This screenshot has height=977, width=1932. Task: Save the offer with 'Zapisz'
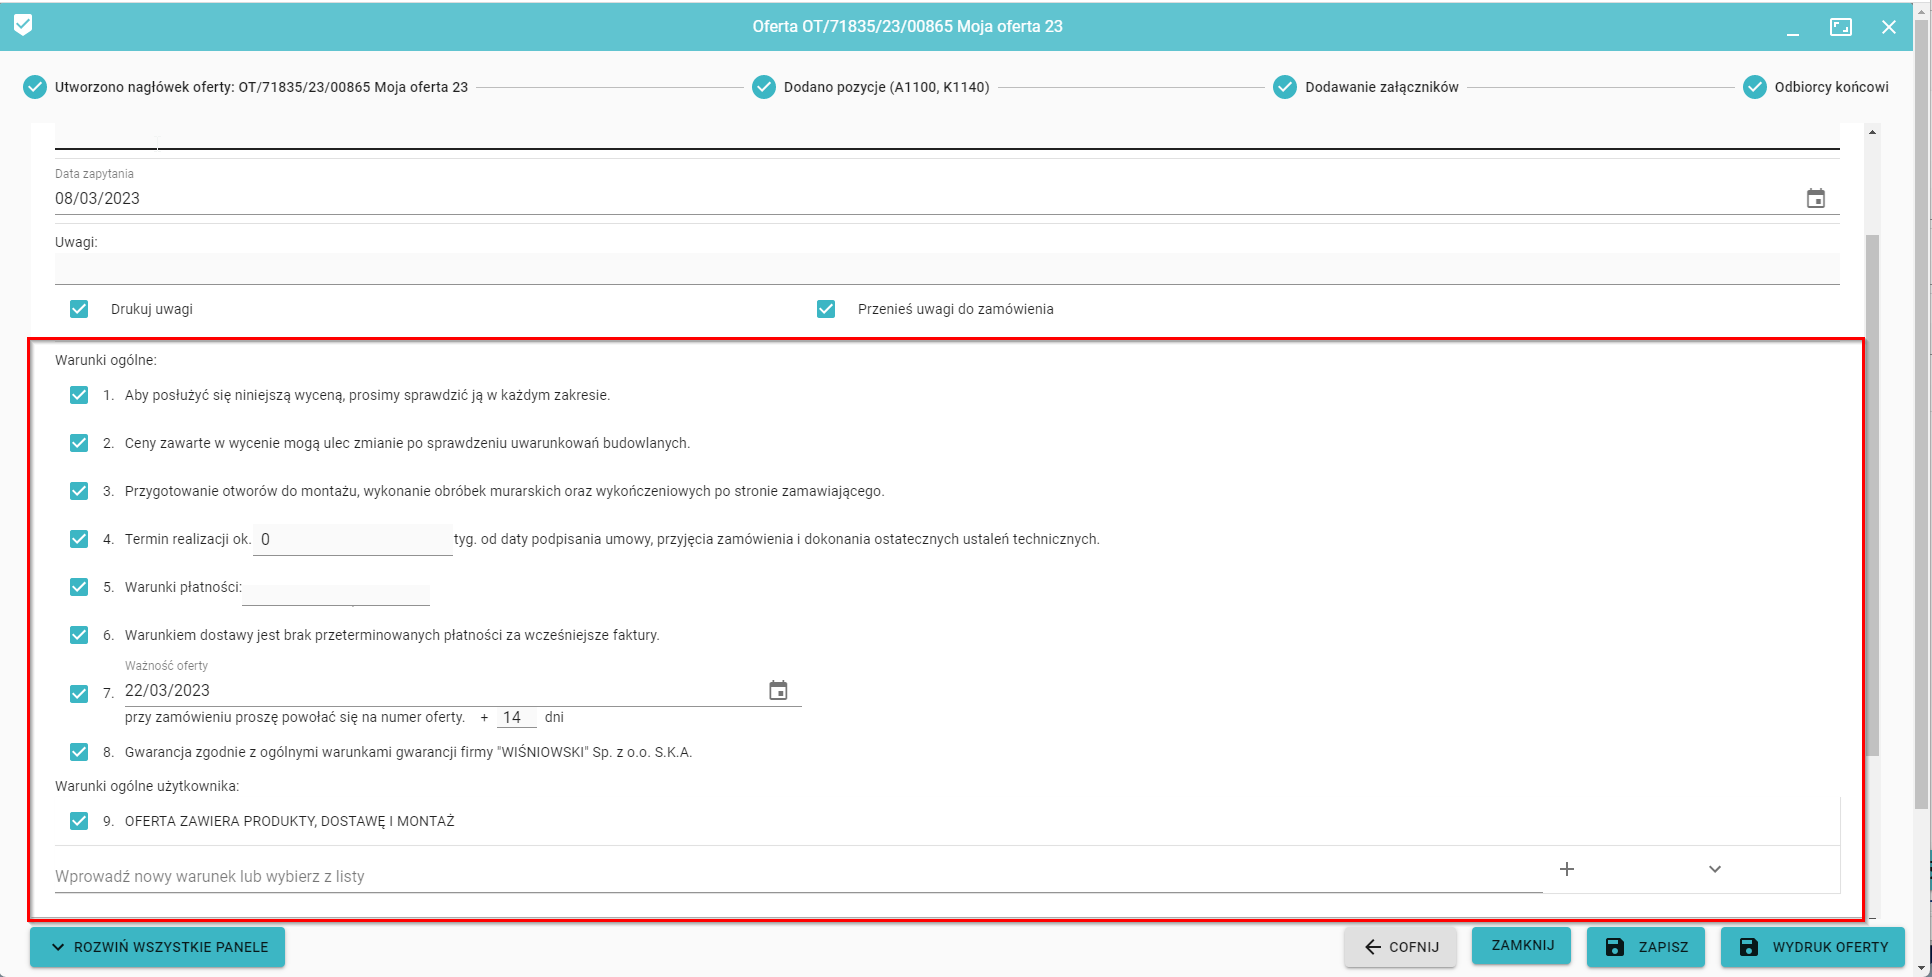(1645, 947)
